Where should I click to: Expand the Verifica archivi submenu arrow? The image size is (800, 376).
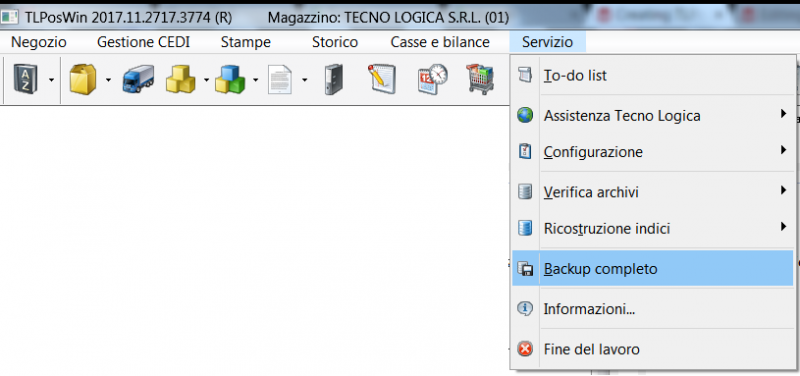click(783, 191)
